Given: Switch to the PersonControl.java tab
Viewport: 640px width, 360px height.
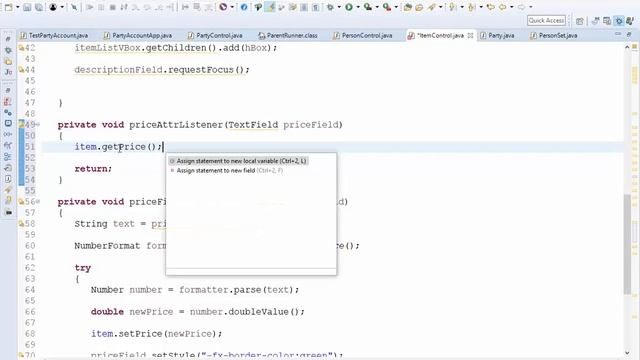Looking at the screenshot, I should click(x=363, y=36).
